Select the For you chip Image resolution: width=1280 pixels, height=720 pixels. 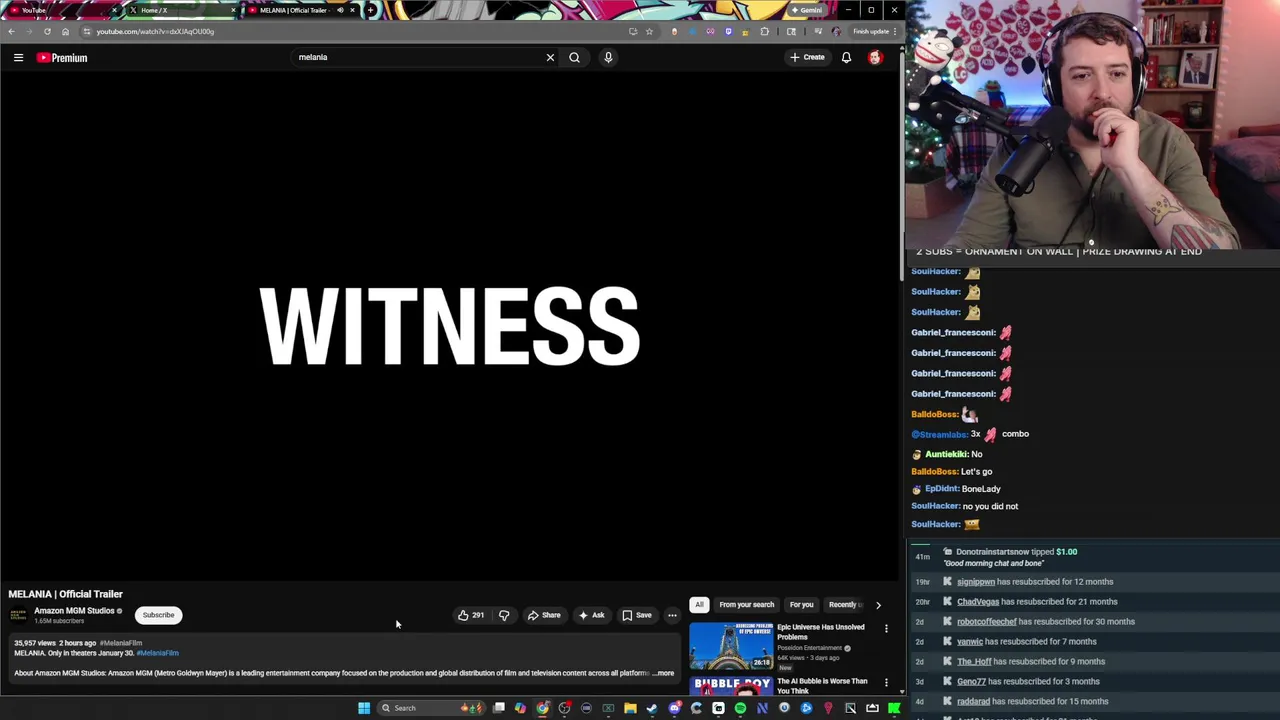(801, 604)
